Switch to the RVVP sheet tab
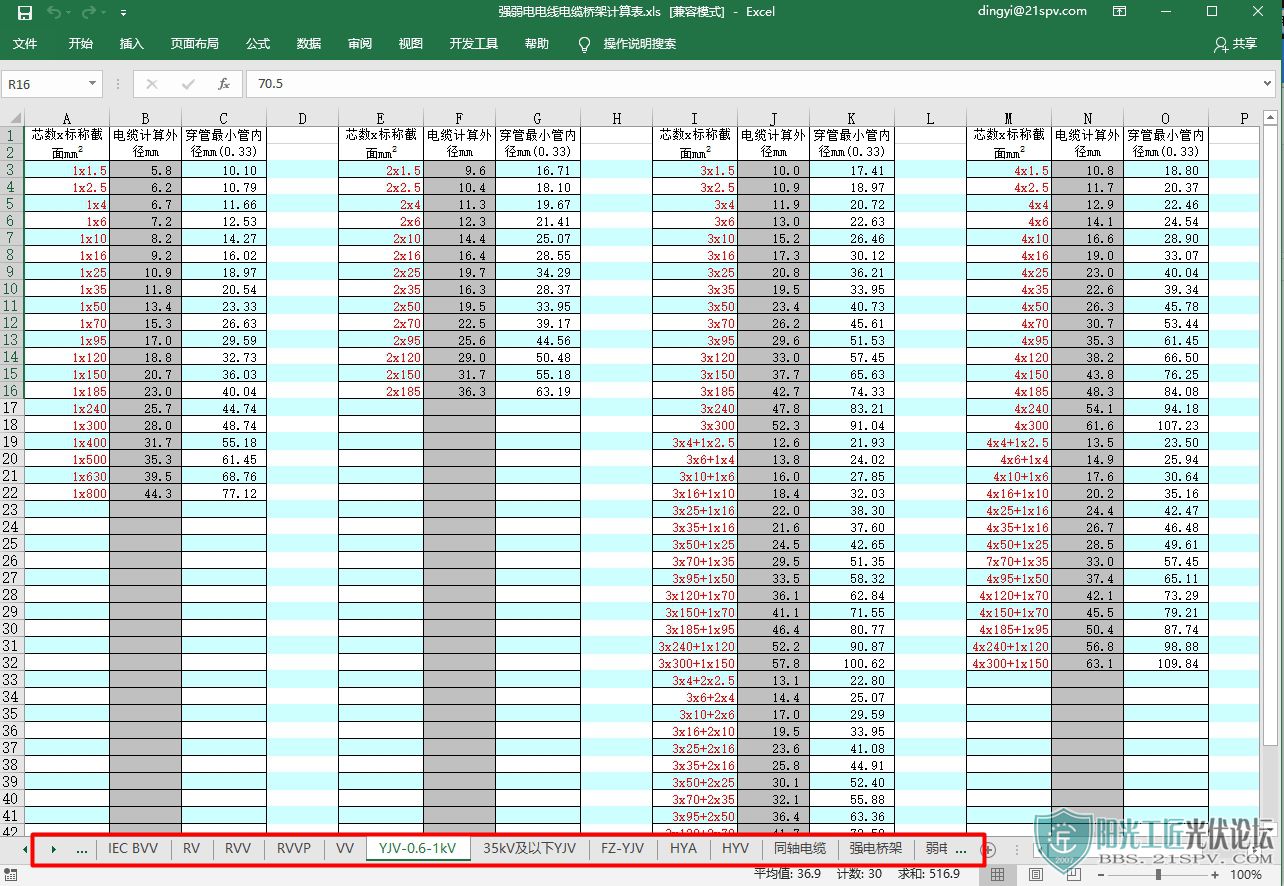 point(293,848)
